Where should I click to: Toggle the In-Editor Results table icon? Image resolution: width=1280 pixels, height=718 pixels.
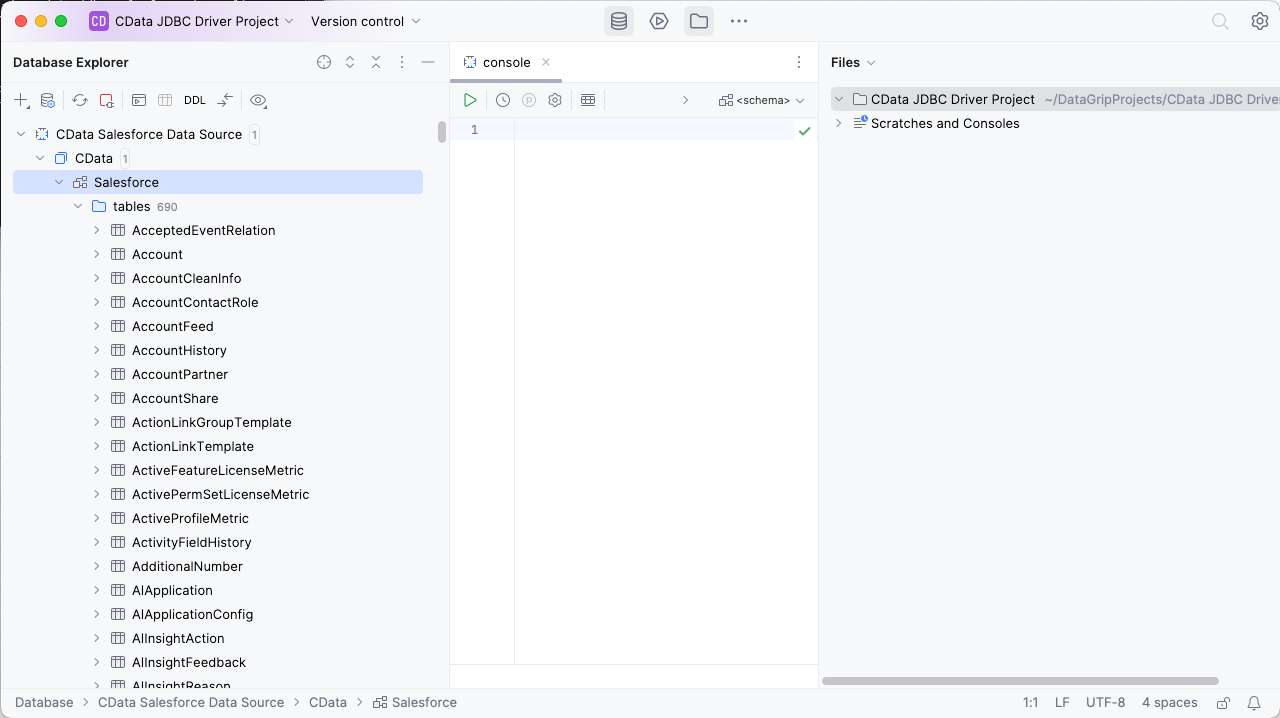[x=588, y=100]
